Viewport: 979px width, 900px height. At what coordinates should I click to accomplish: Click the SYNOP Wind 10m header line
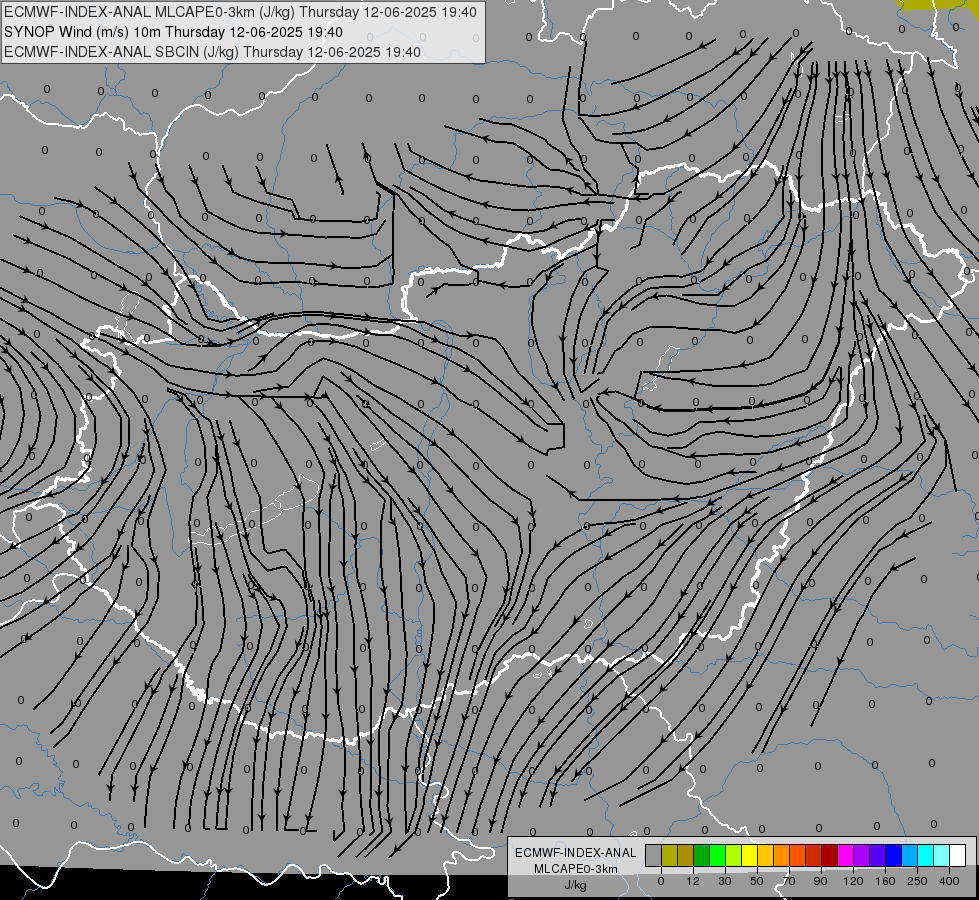pos(173,32)
